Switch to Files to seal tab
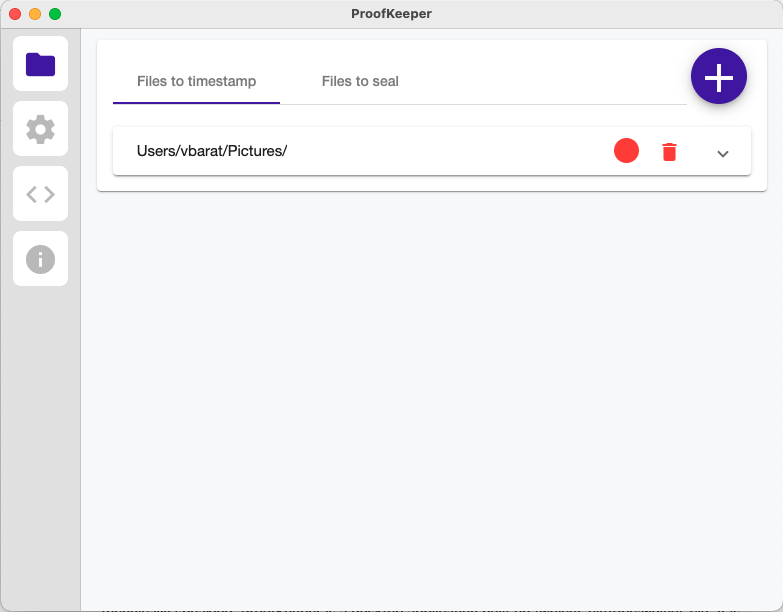 point(360,81)
